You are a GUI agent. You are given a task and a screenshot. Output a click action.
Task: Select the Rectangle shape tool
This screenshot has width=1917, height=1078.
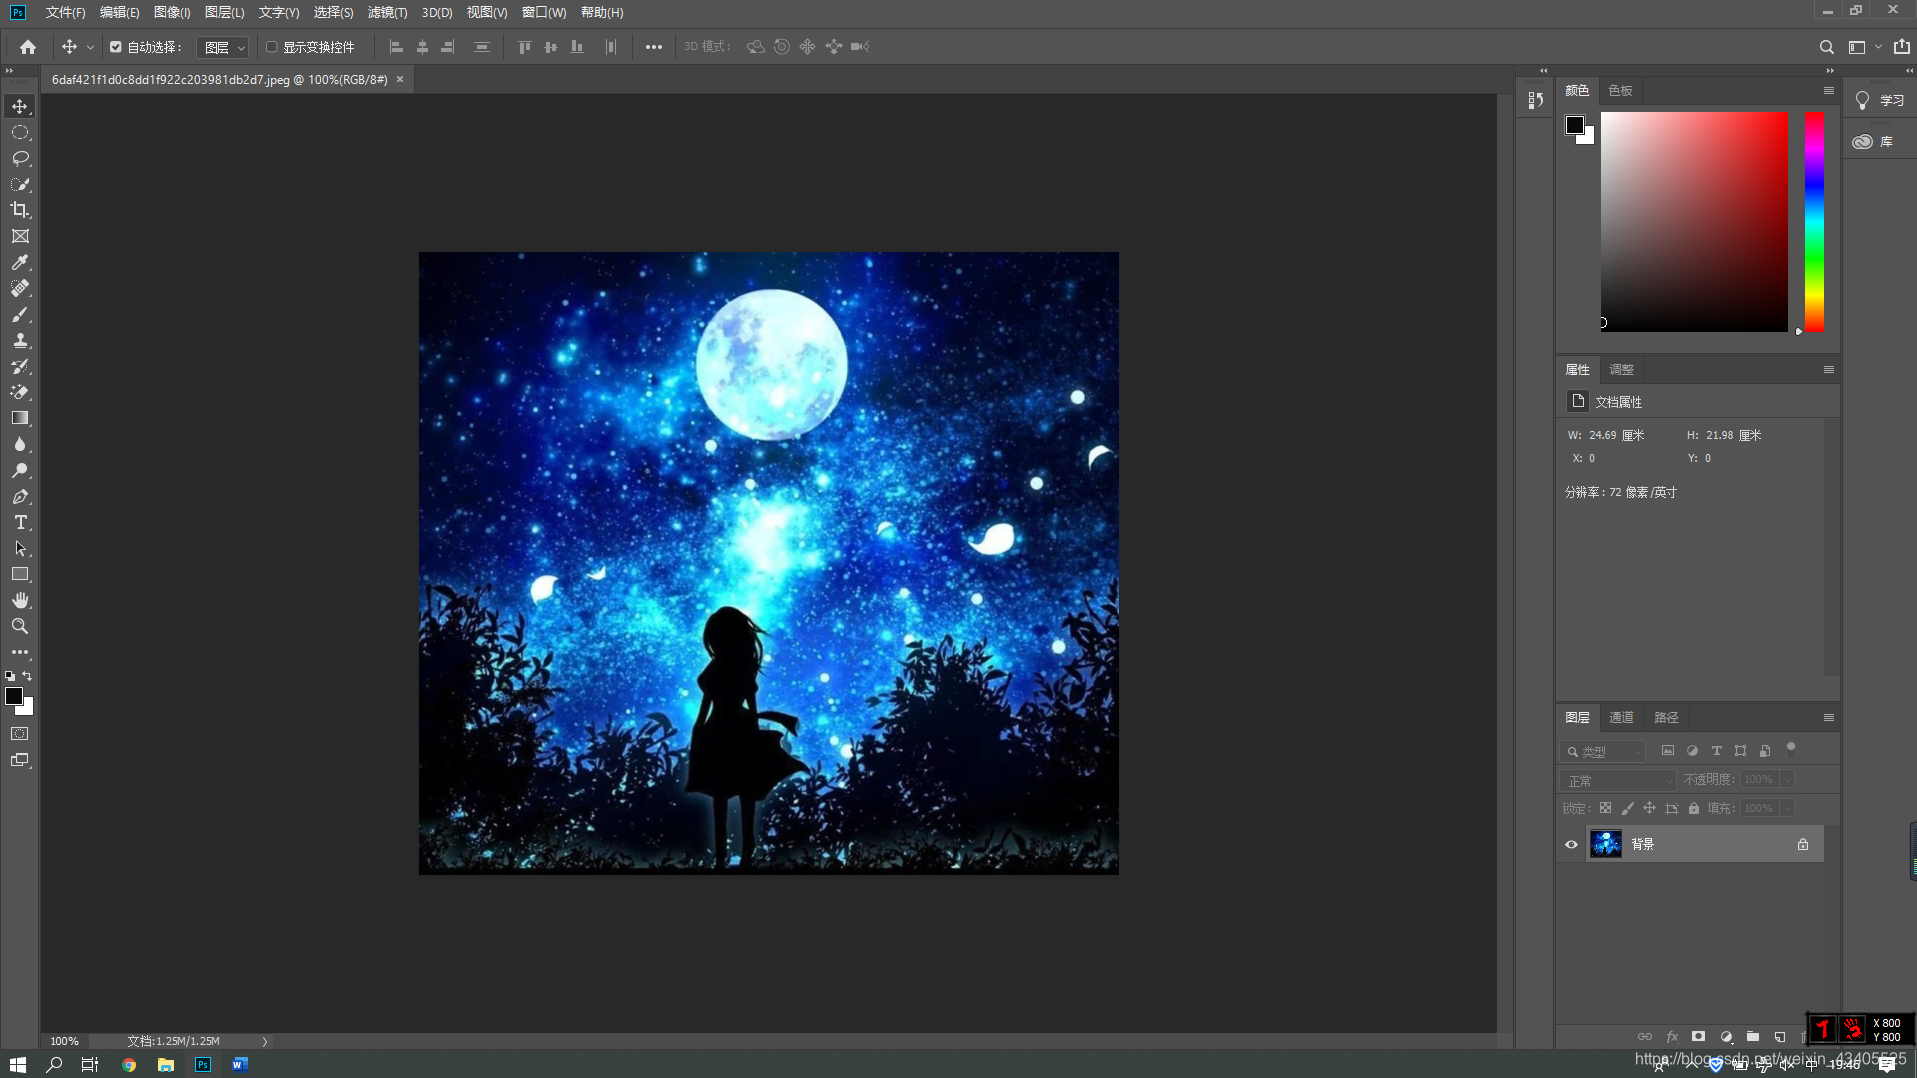pyautogui.click(x=20, y=574)
